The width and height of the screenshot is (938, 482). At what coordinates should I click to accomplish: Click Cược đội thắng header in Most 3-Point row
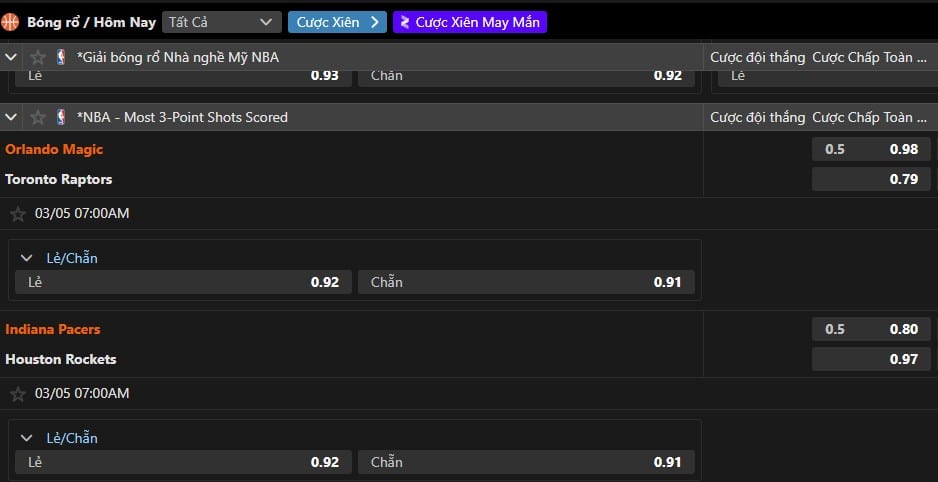(x=757, y=117)
